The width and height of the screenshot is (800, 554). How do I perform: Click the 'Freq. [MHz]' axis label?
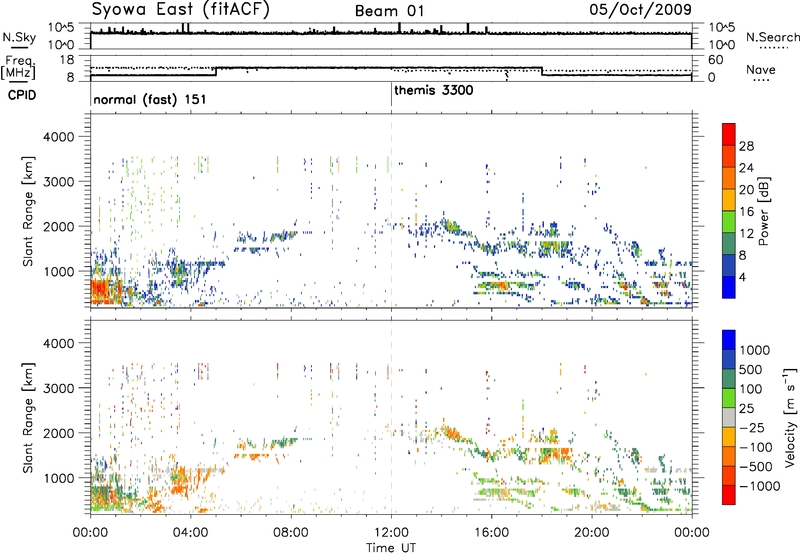pos(19,68)
